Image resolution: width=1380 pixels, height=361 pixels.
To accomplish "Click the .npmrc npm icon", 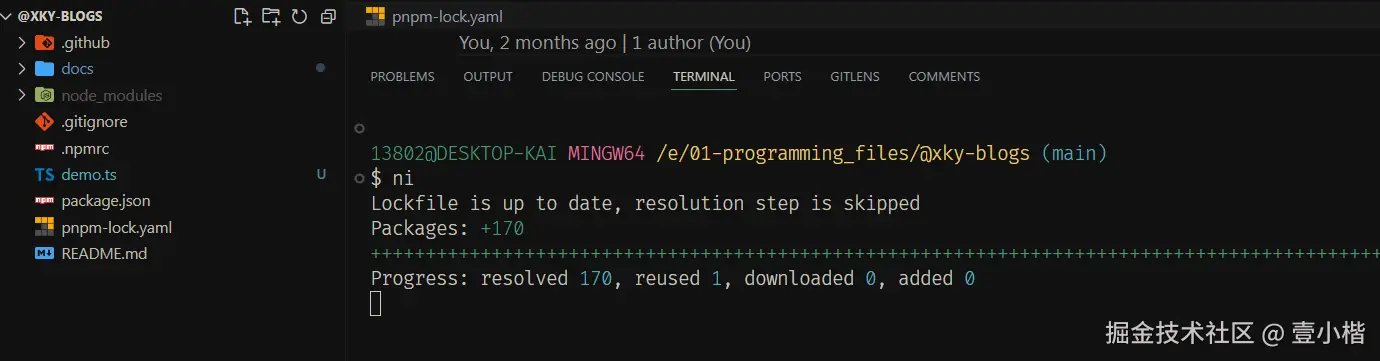I will coord(44,148).
